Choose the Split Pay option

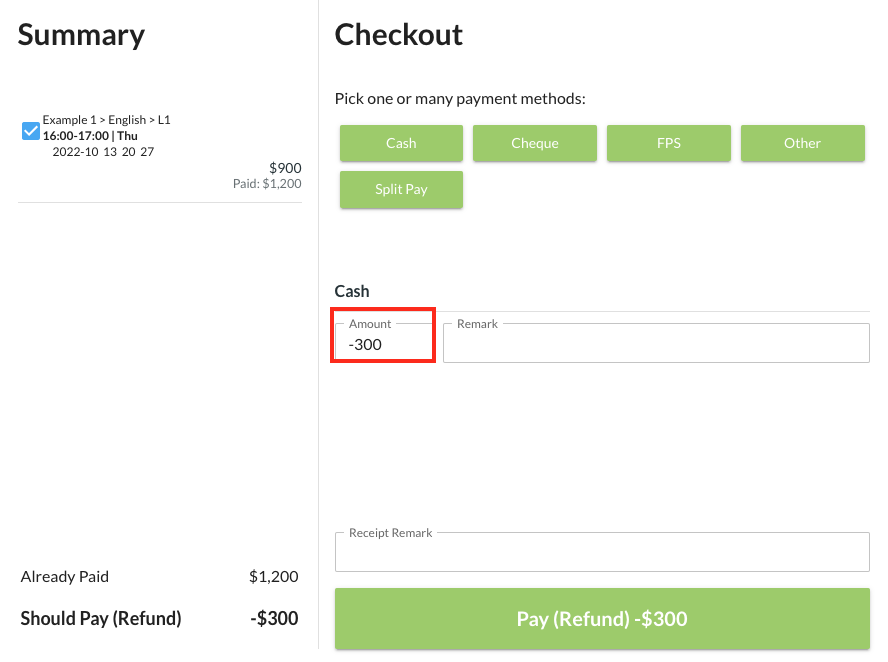401,189
